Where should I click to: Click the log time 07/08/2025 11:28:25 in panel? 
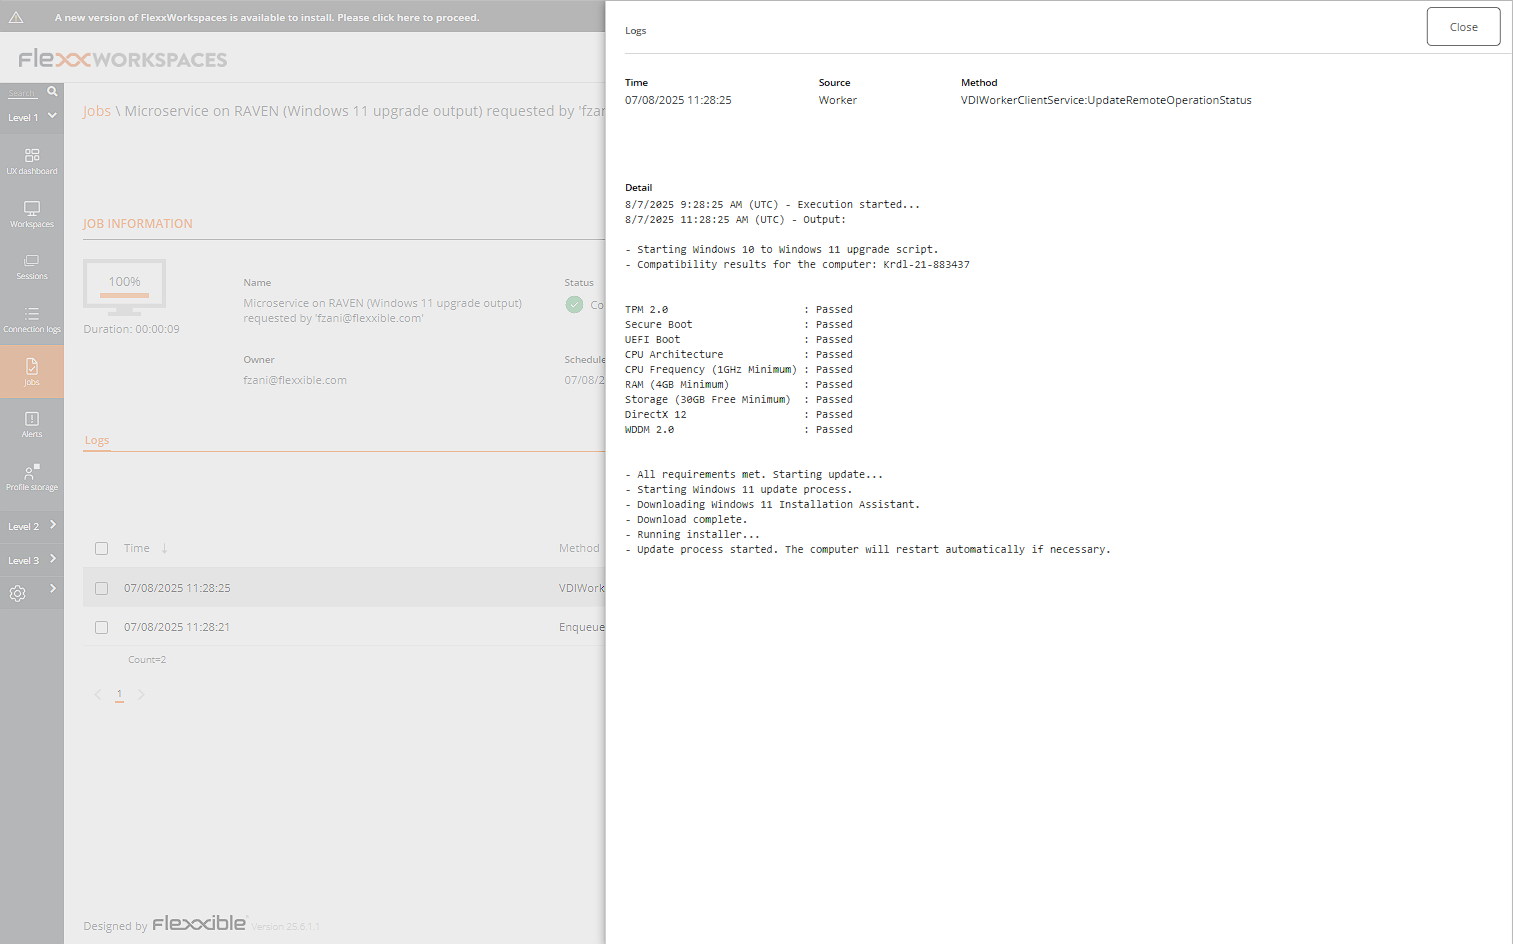click(678, 100)
